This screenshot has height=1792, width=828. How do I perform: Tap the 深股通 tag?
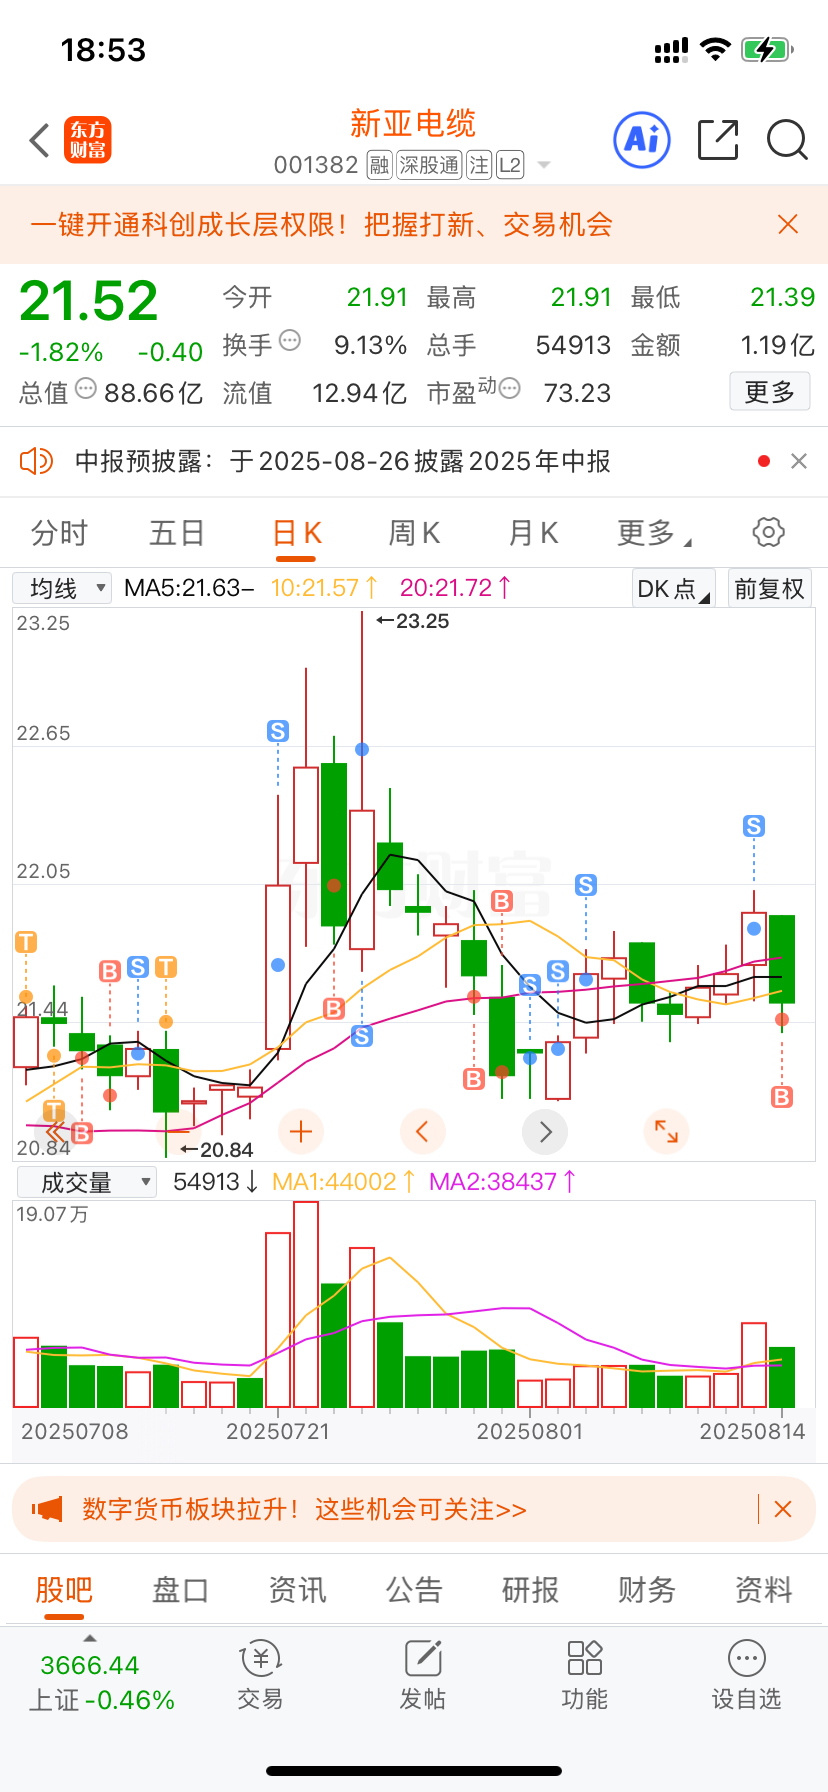[x=429, y=165]
